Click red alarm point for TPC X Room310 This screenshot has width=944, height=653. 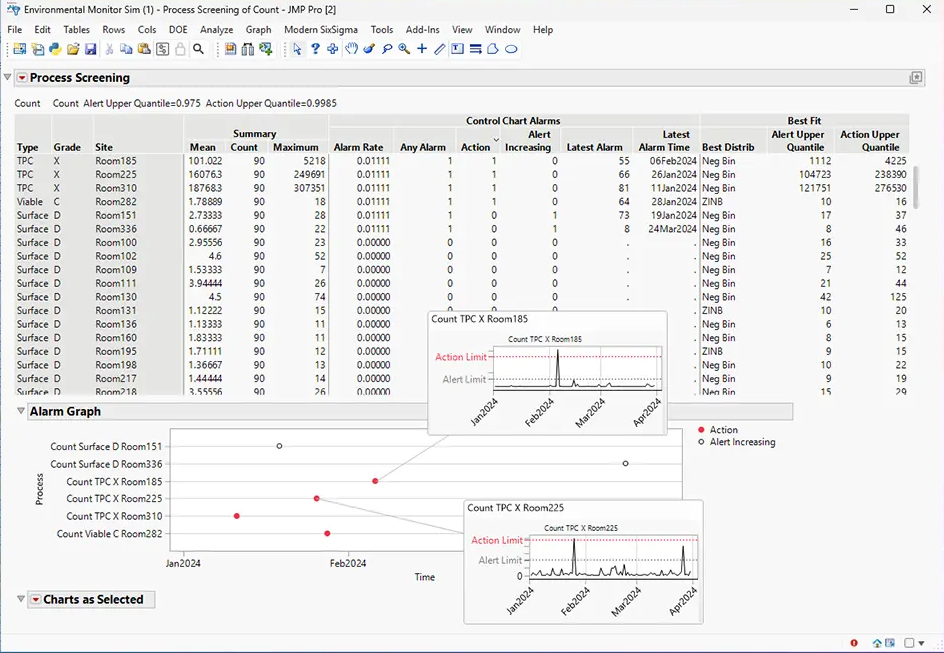237,516
